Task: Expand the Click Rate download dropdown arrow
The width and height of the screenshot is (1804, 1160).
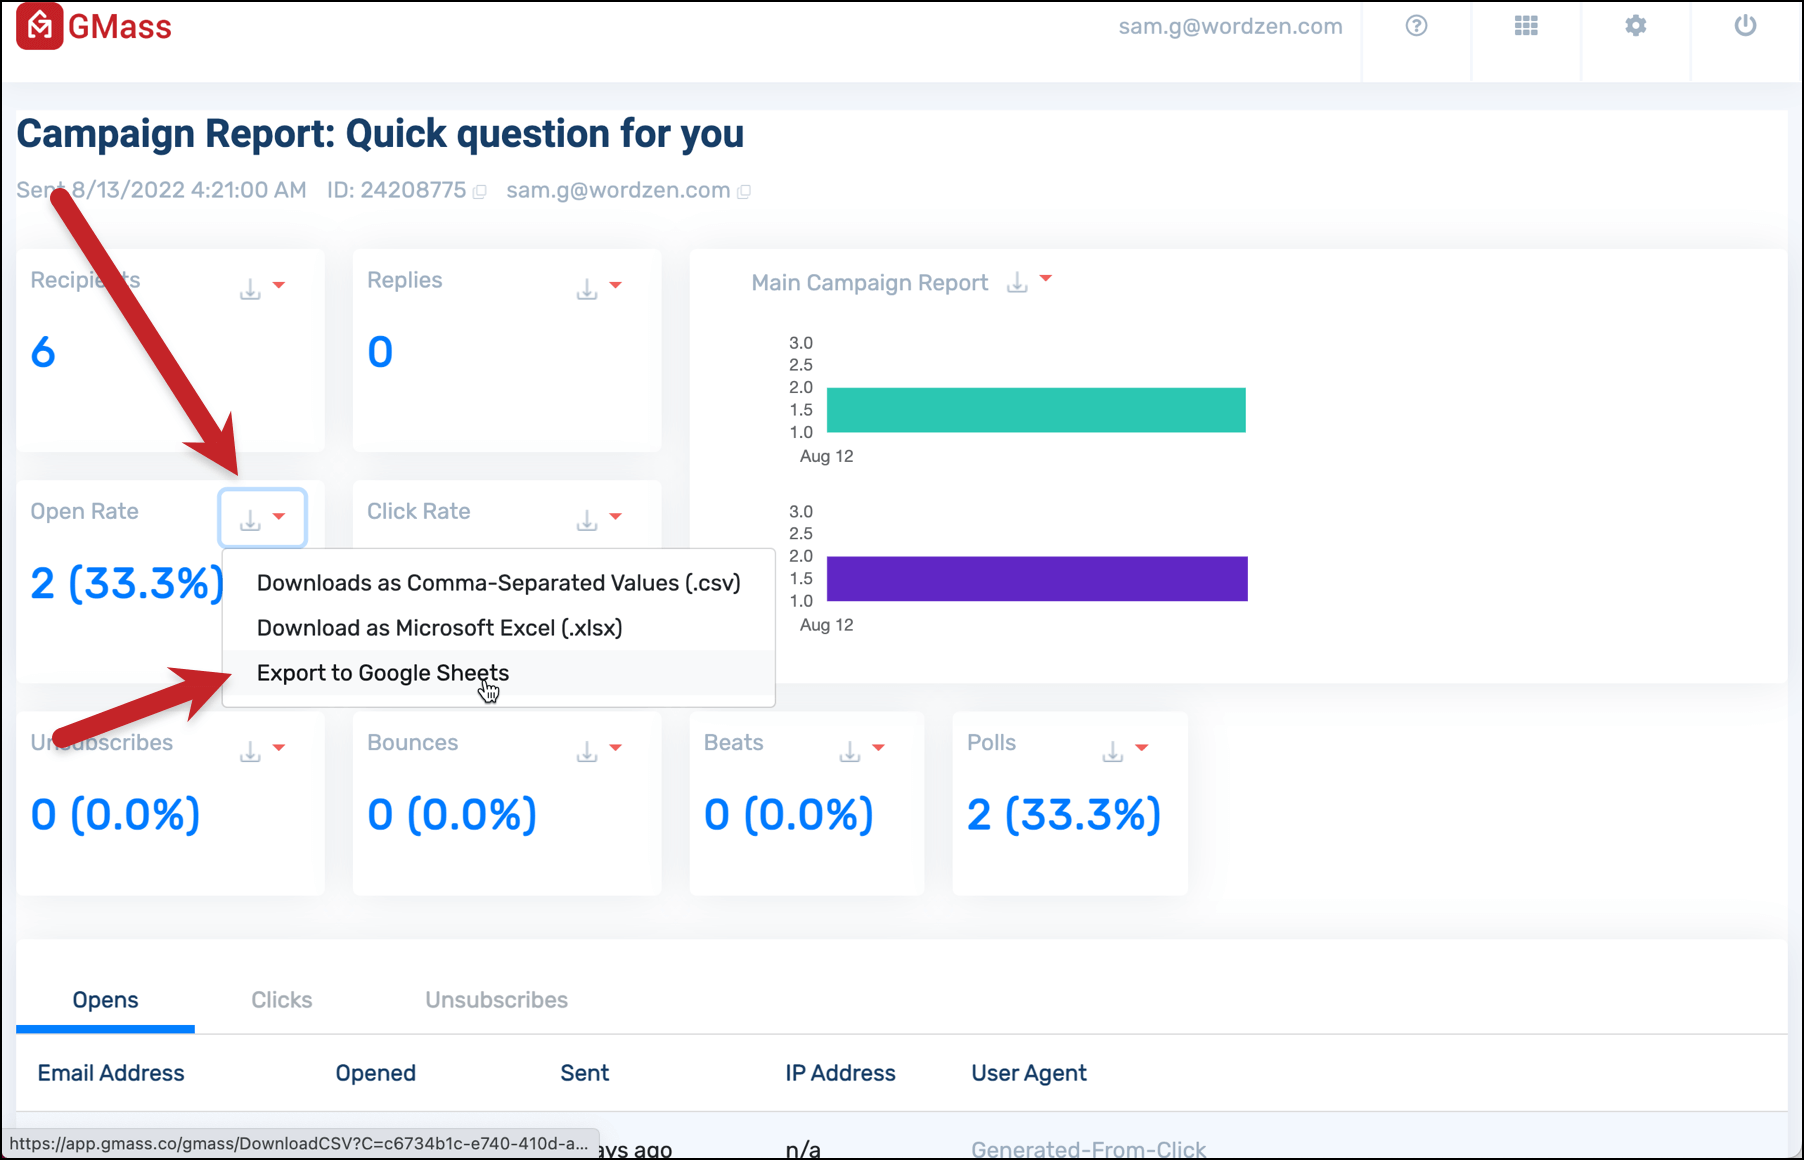Action: coord(616,517)
